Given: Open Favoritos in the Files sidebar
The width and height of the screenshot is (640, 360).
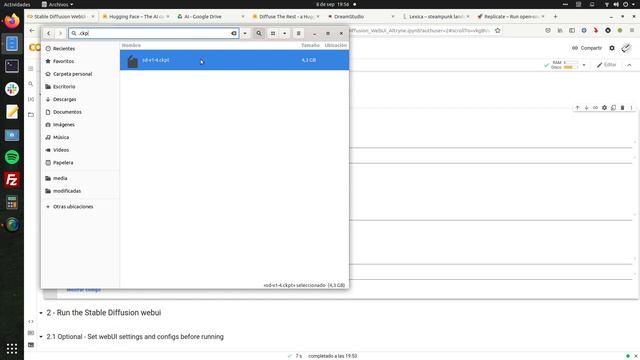Looking at the screenshot, I should point(80,61).
